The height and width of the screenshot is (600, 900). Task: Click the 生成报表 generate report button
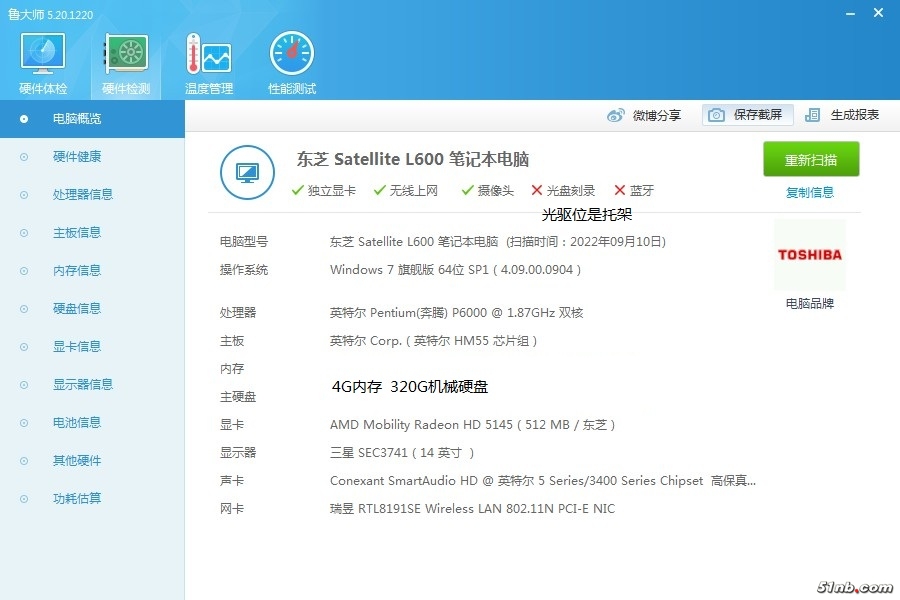pos(842,115)
